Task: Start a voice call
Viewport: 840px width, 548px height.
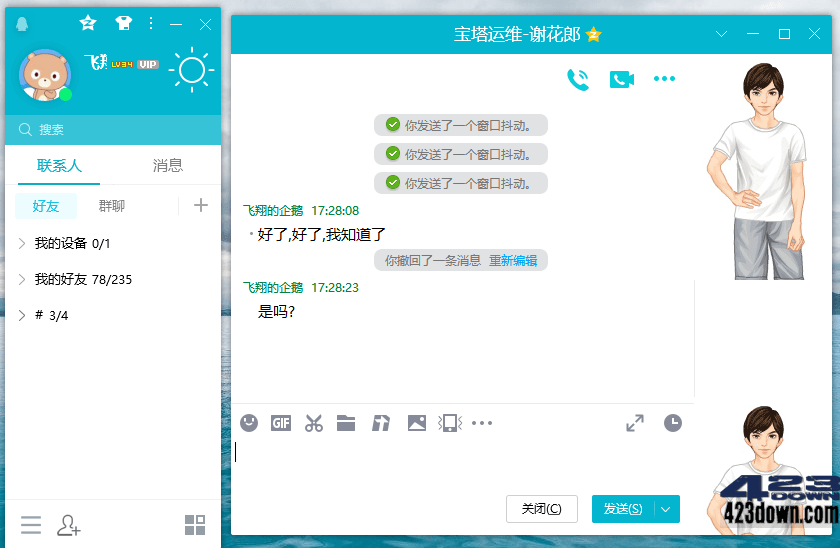Action: point(578,79)
